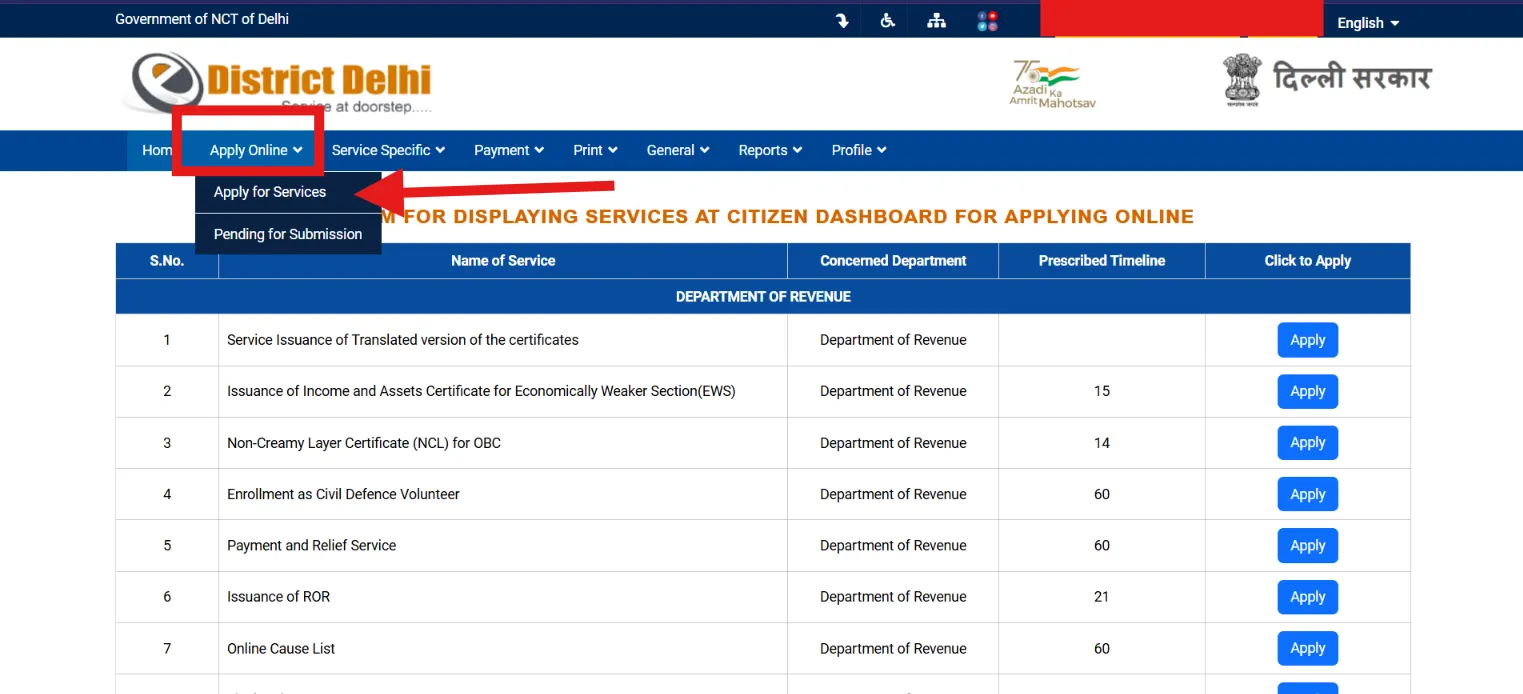This screenshot has height=694, width=1523.
Task: Apply for Translated version of certificates service
Action: tap(1307, 340)
